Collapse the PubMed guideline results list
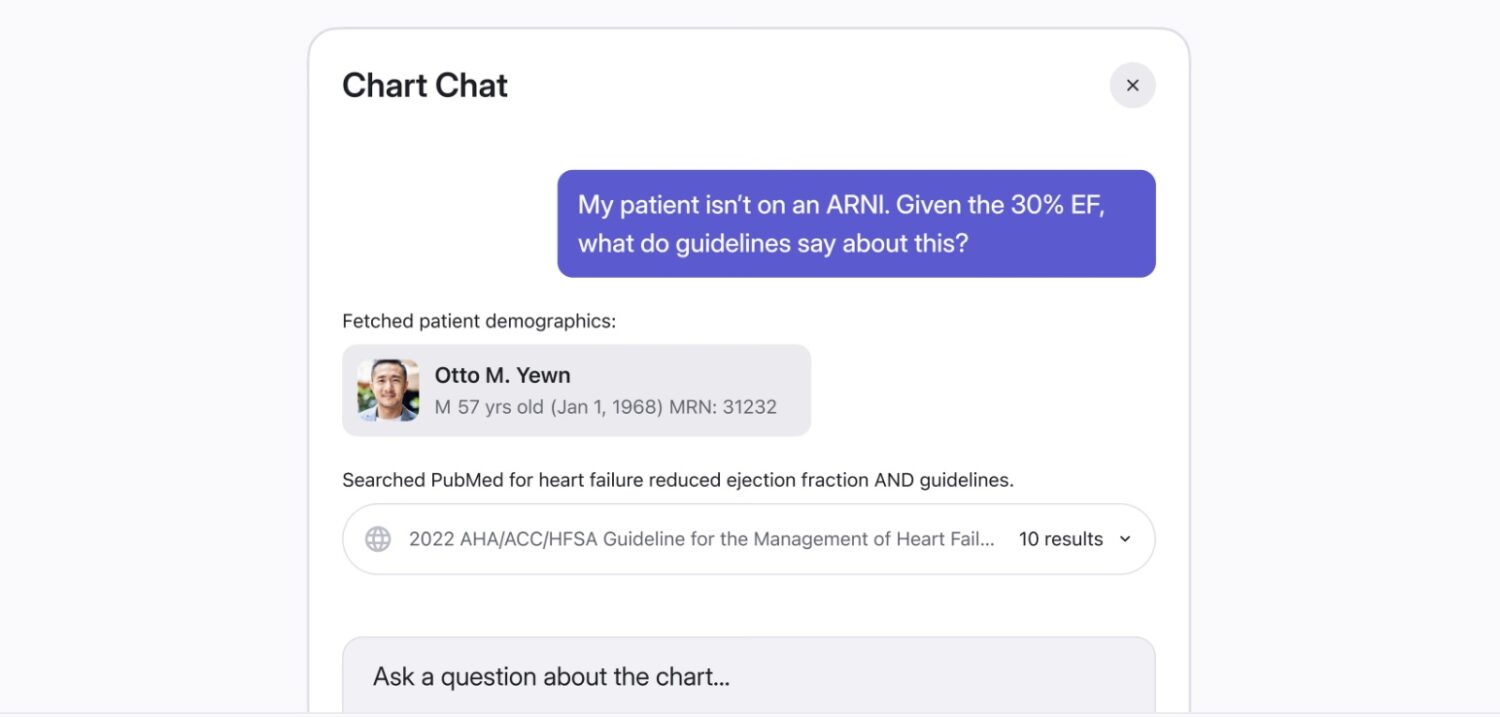1500x717 pixels. (x=1123, y=538)
